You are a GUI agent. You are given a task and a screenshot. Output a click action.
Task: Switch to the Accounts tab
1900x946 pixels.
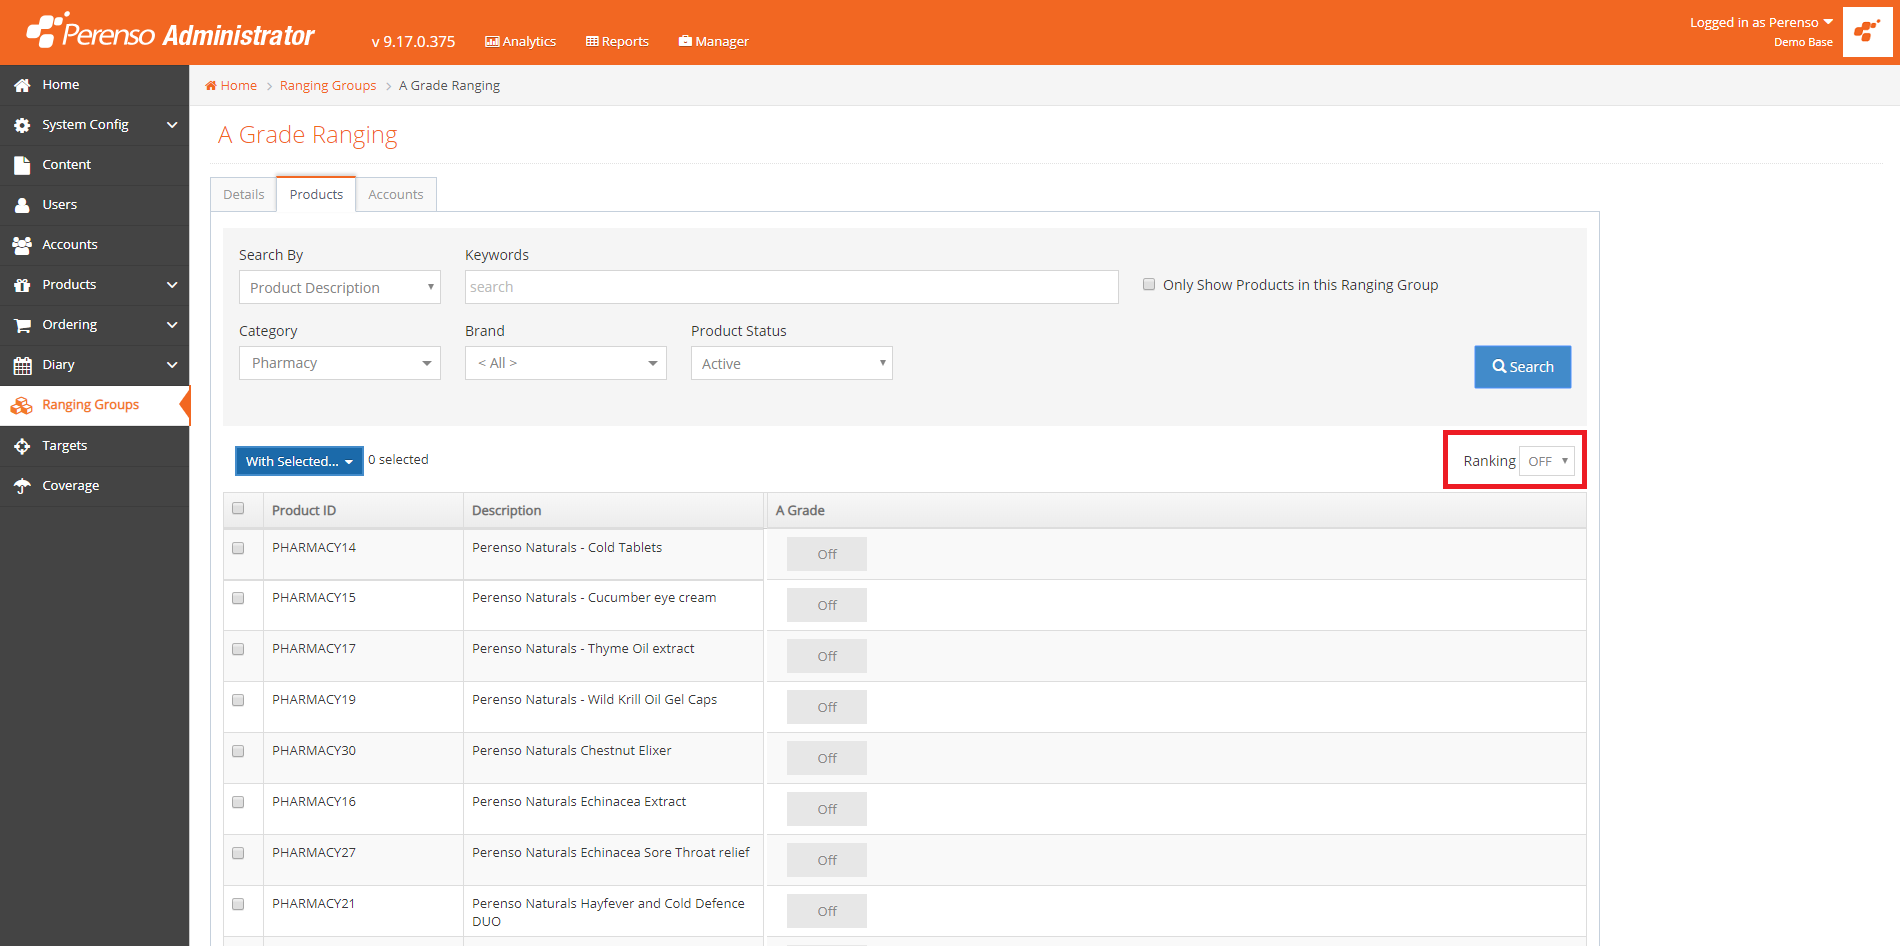[x=396, y=194]
